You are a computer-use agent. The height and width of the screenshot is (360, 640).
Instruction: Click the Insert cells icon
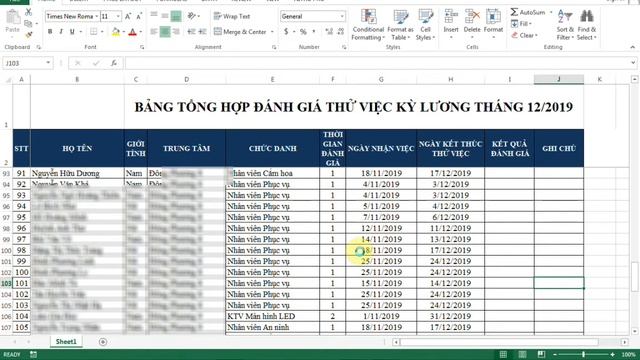(x=451, y=17)
